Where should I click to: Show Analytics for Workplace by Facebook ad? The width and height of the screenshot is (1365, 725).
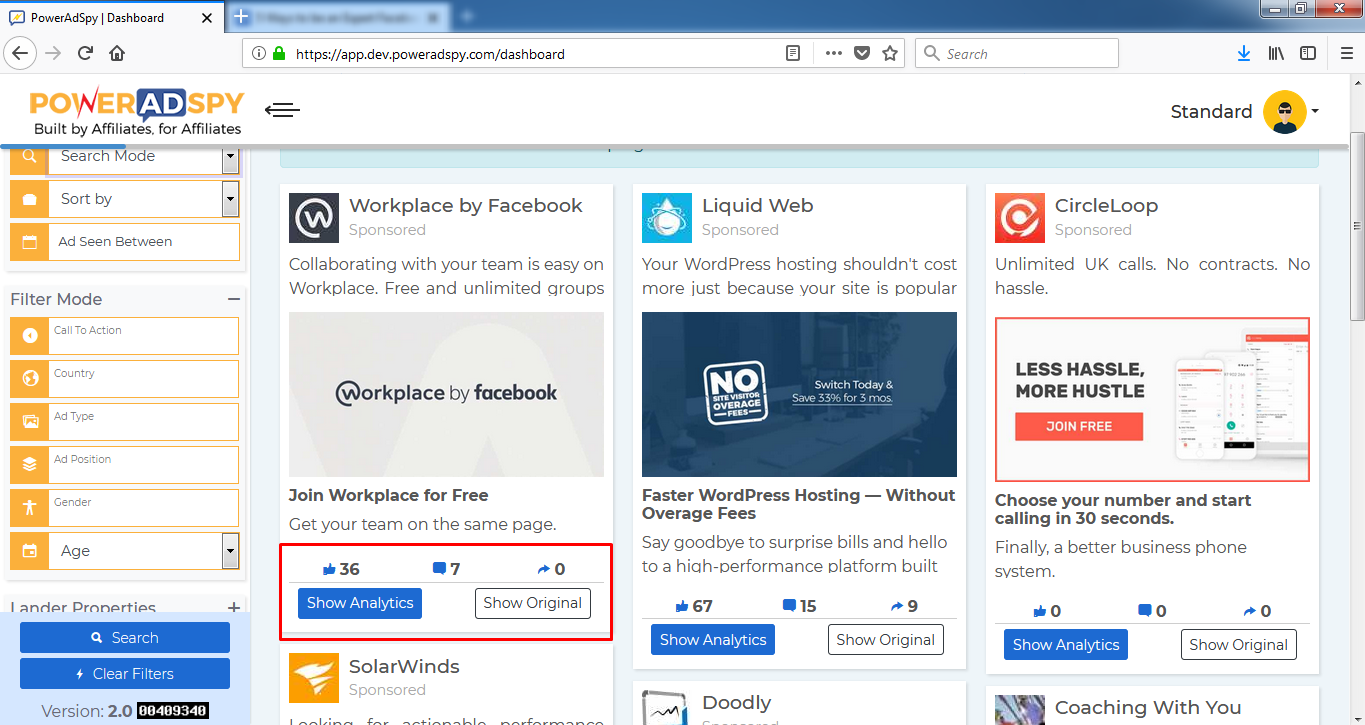click(360, 603)
